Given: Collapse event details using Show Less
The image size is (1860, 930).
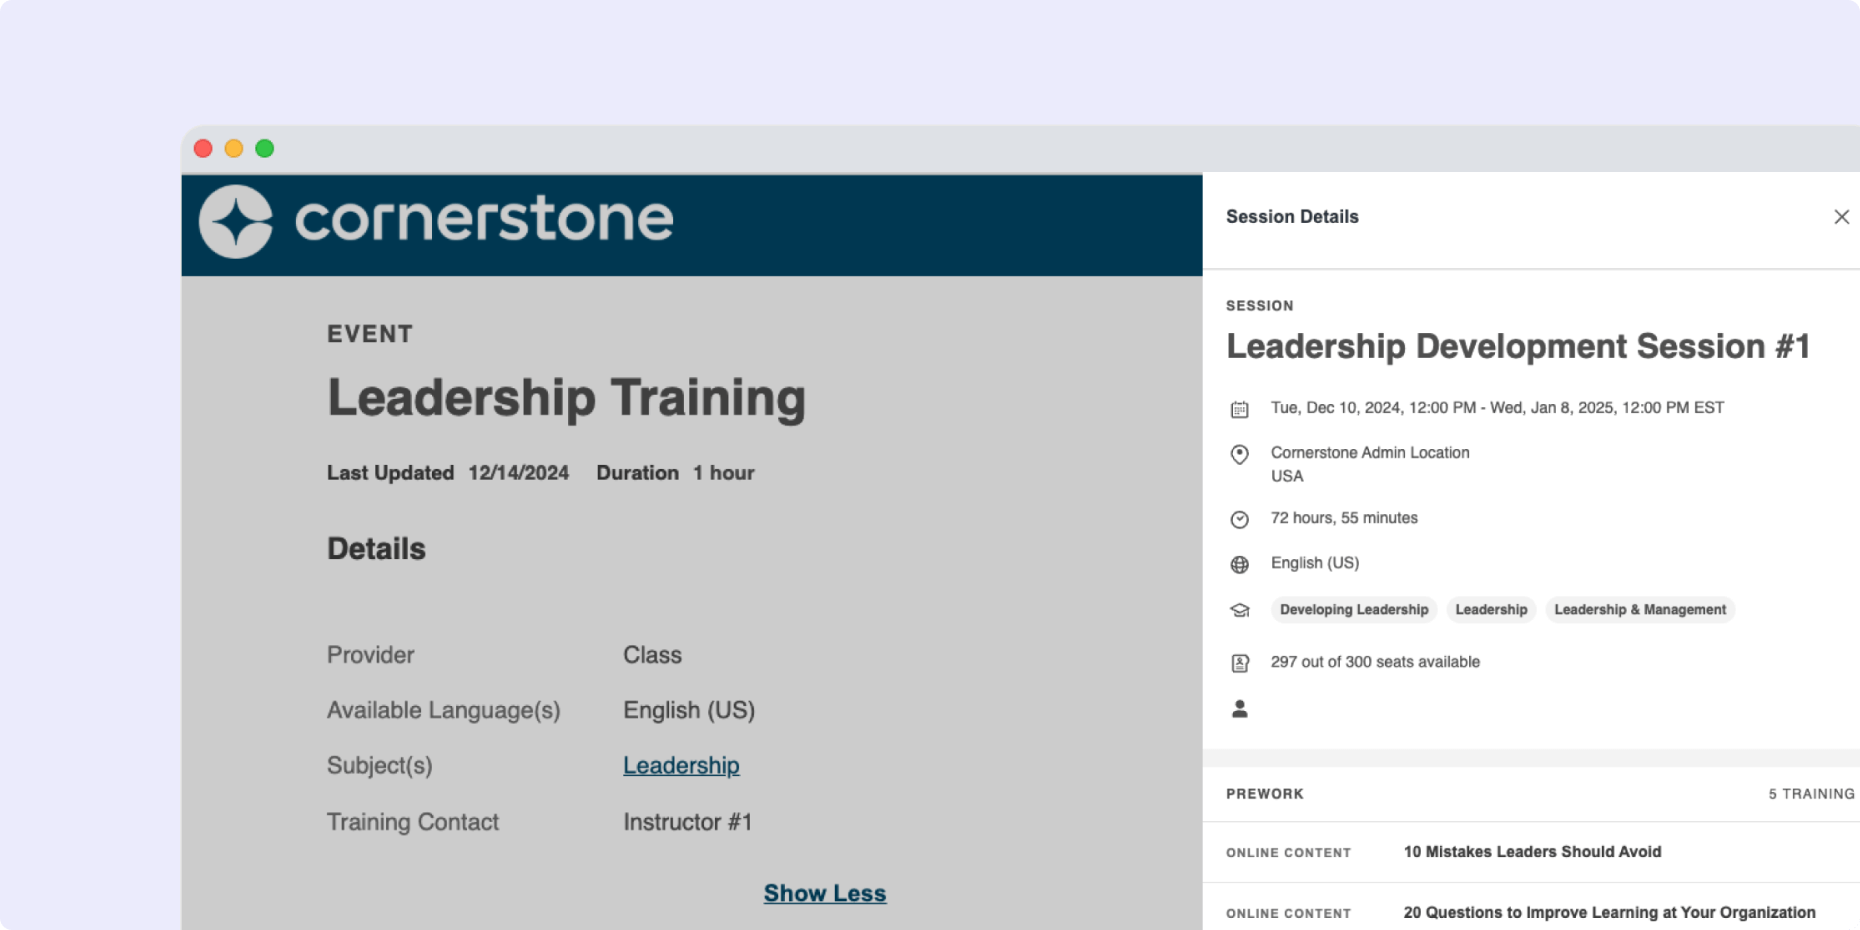Looking at the screenshot, I should [825, 892].
